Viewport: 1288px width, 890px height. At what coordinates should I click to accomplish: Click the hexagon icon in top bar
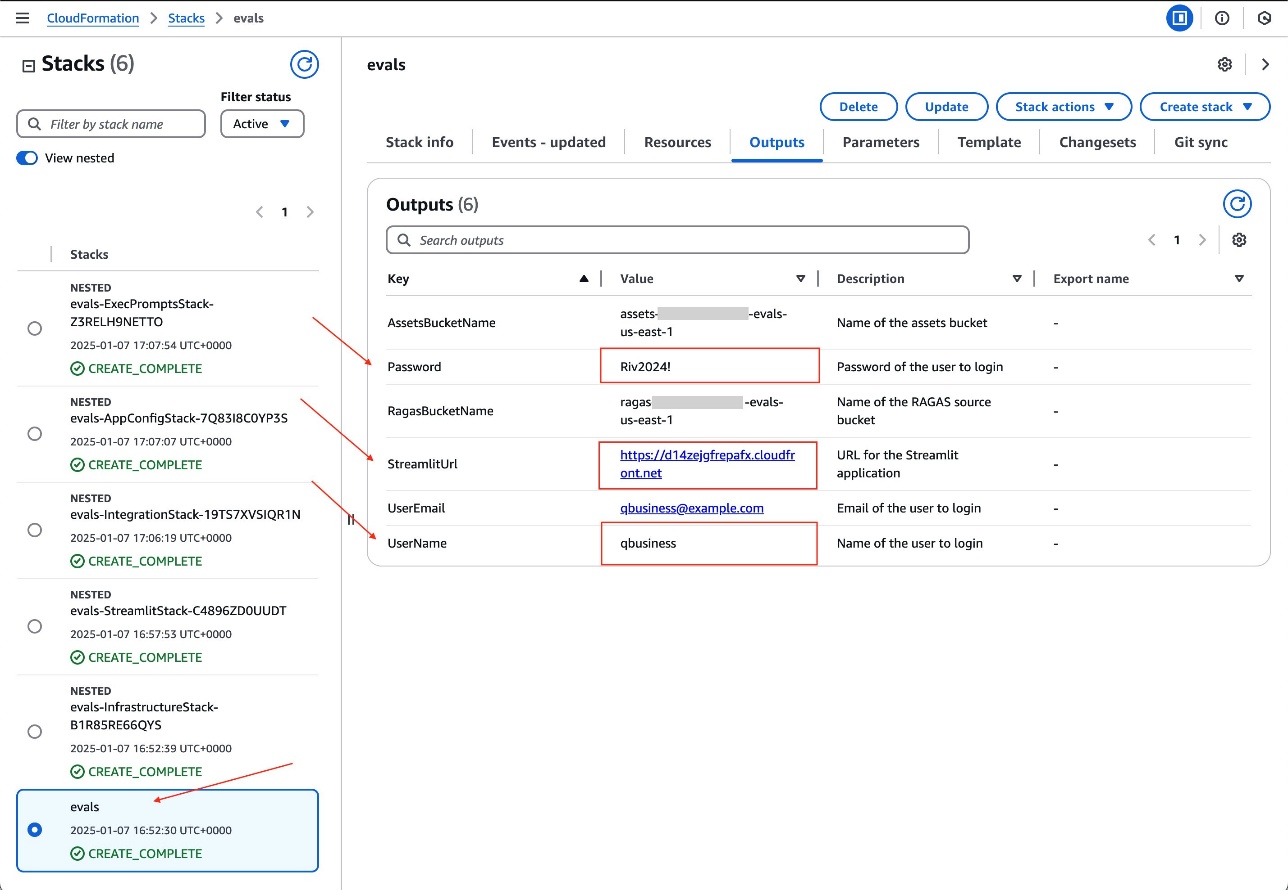(x=1264, y=18)
